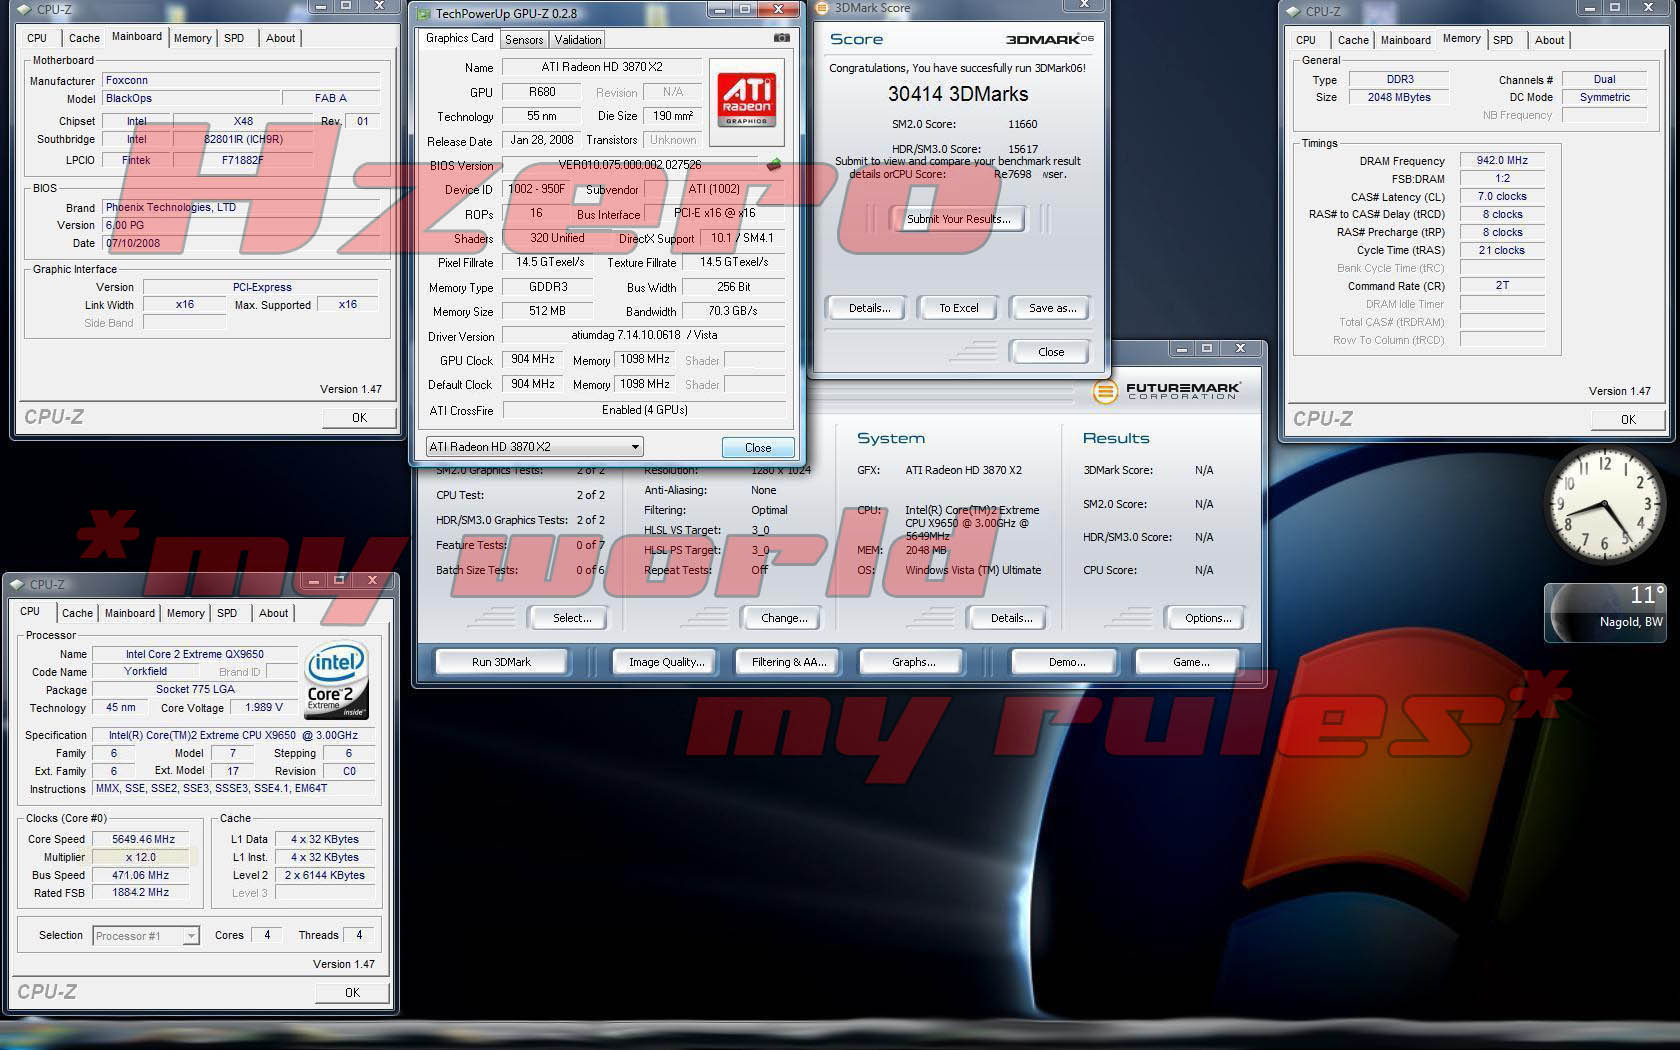Click the 3DMark Score window title icon
Image resolution: width=1680 pixels, height=1050 pixels.
click(822, 8)
